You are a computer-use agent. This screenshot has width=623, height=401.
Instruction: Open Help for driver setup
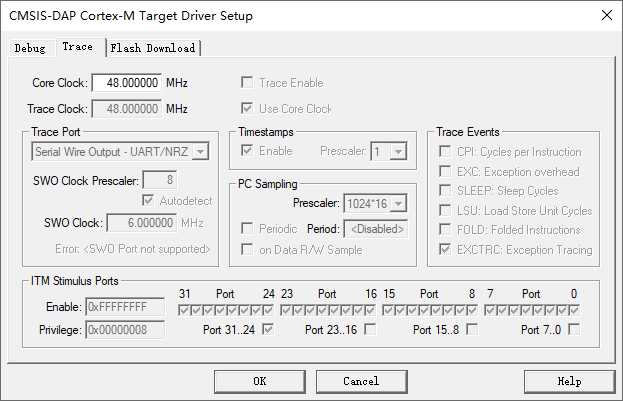(x=569, y=382)
